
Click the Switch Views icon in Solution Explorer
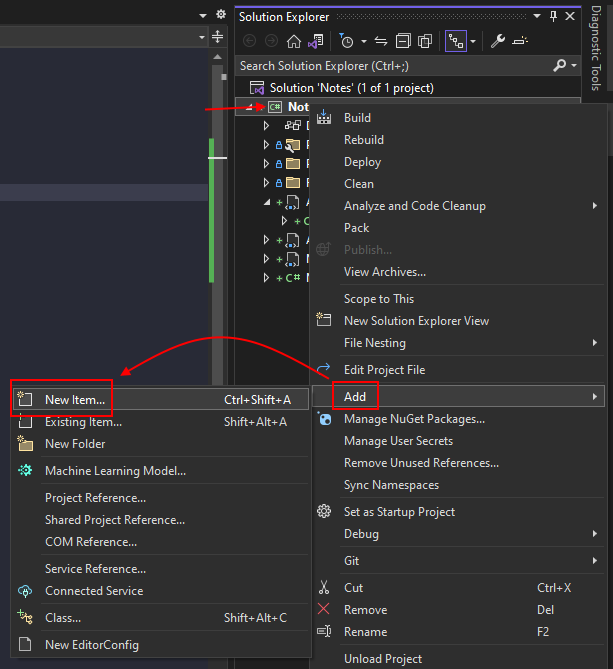pyautogui.click(x=316, y=41)
